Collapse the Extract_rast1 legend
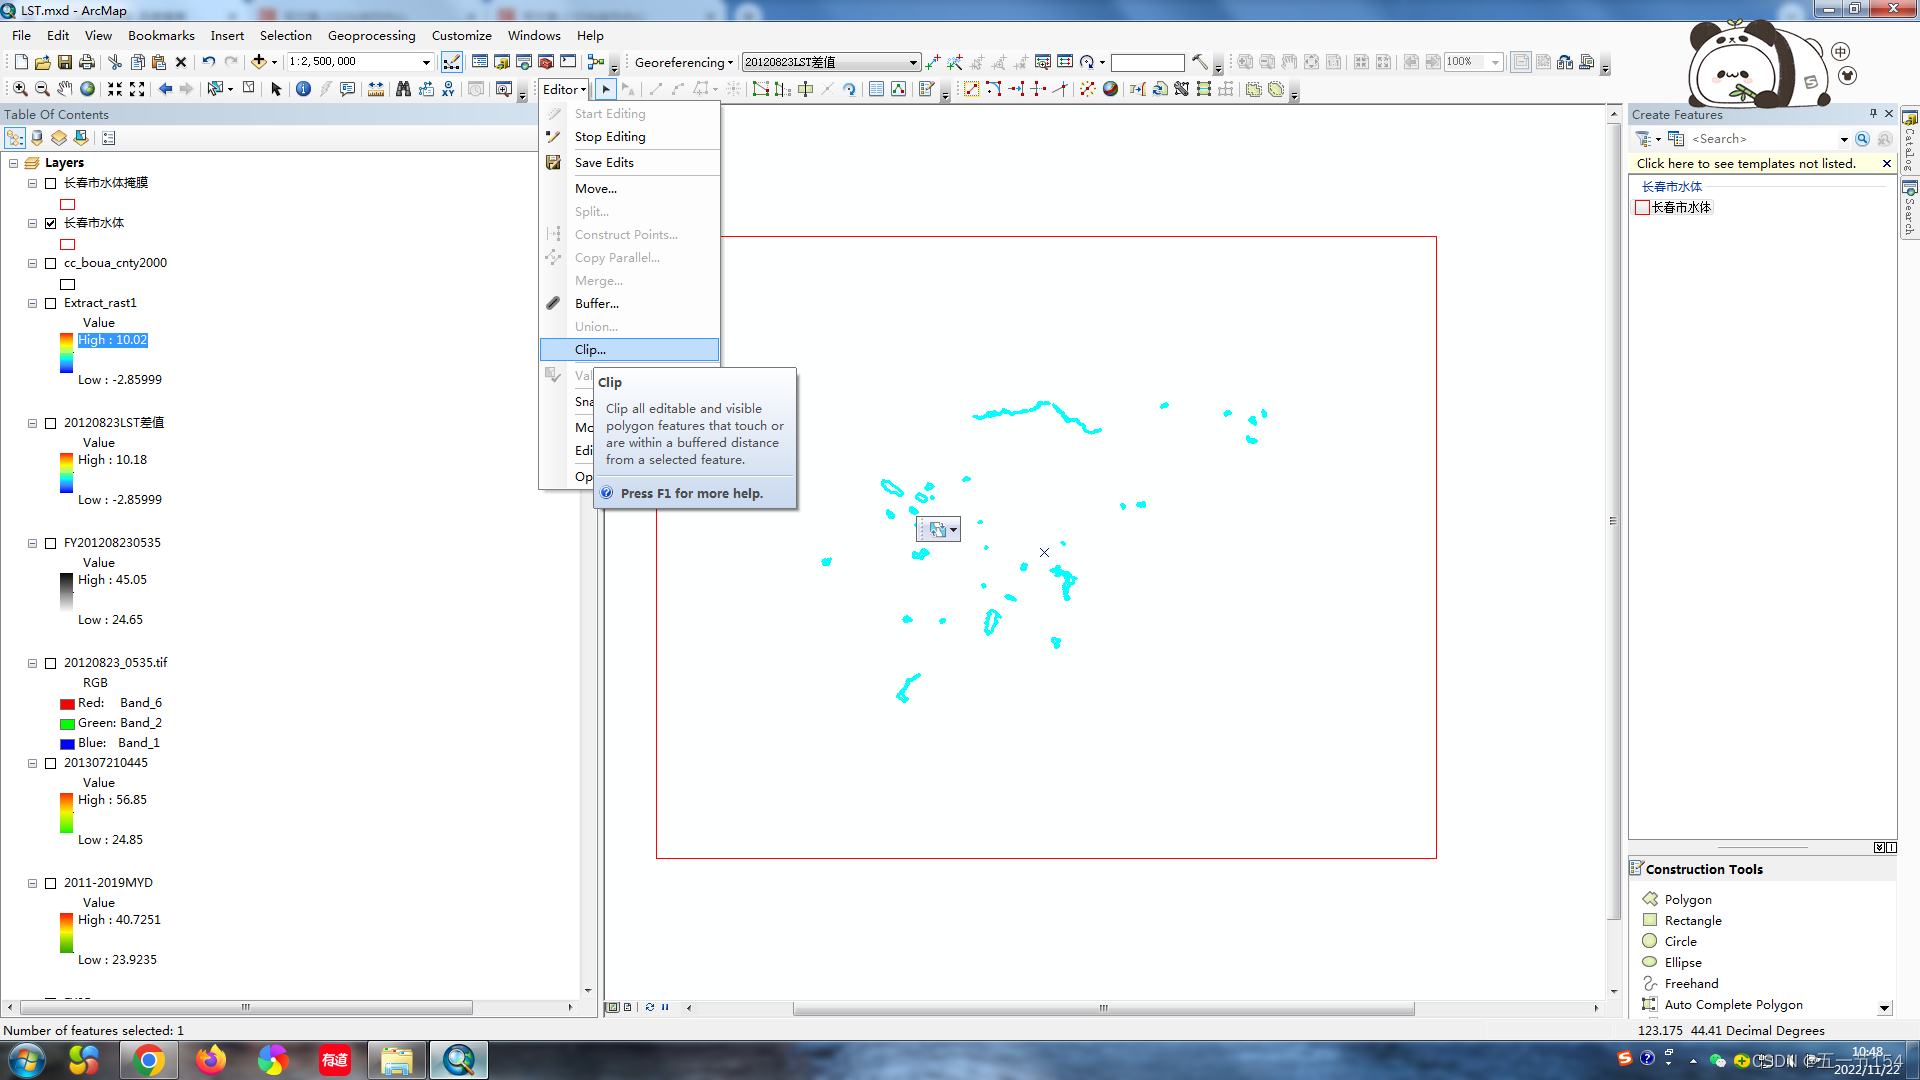The height and width of the screenshot is (1080, 1920). tap(32, 303)
